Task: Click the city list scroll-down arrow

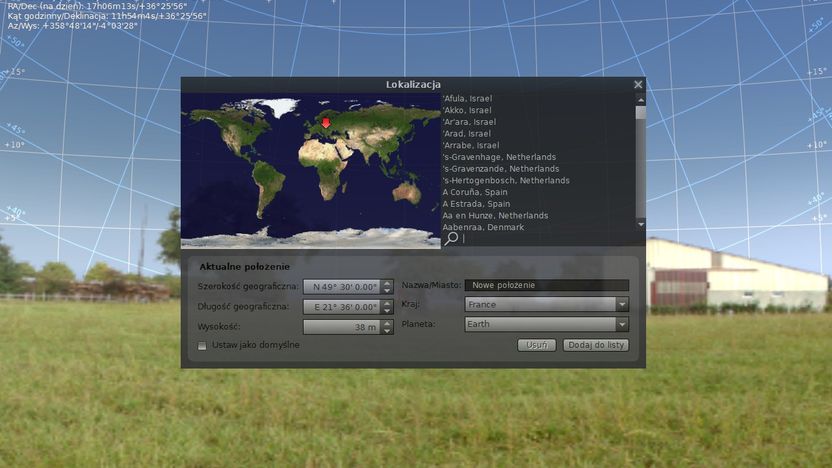Action: pyautogui.click(x=641, y=224)
